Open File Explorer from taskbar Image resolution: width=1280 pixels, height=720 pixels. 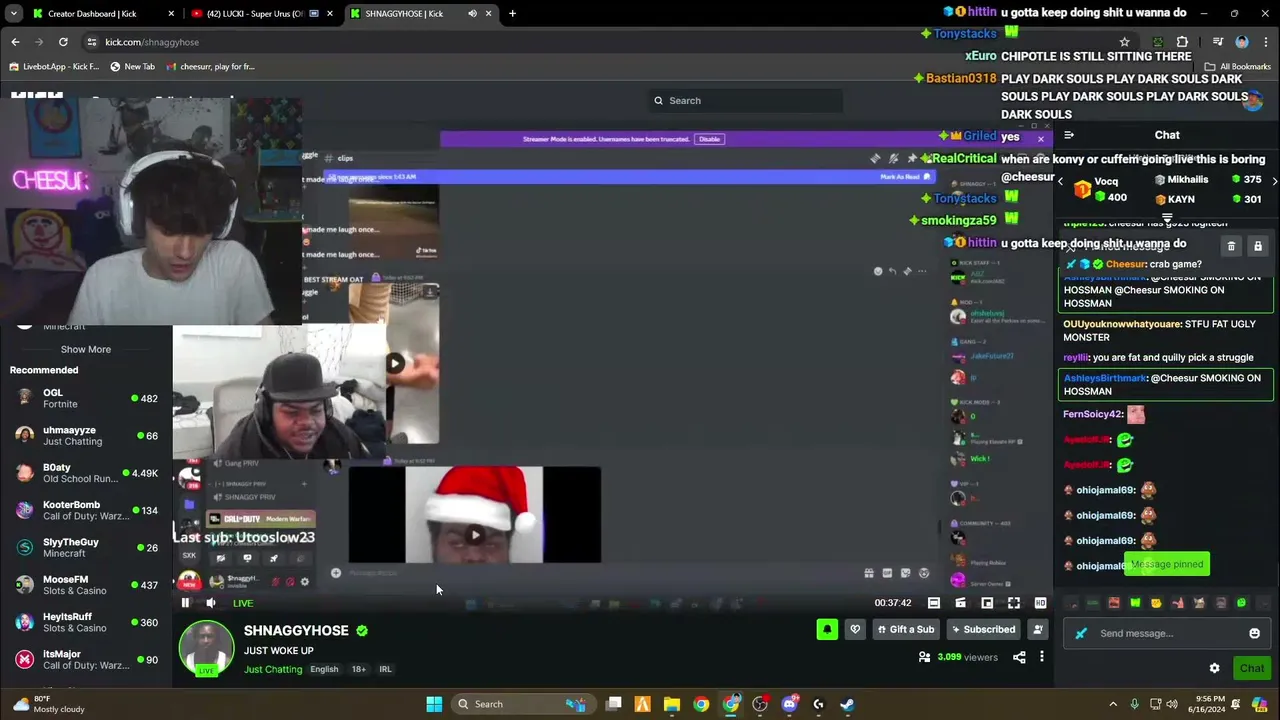click(x=672, y=704)
